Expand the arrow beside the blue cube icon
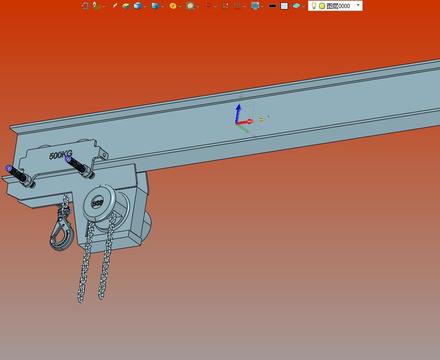The image size is (440, 360). click(145, 6)
